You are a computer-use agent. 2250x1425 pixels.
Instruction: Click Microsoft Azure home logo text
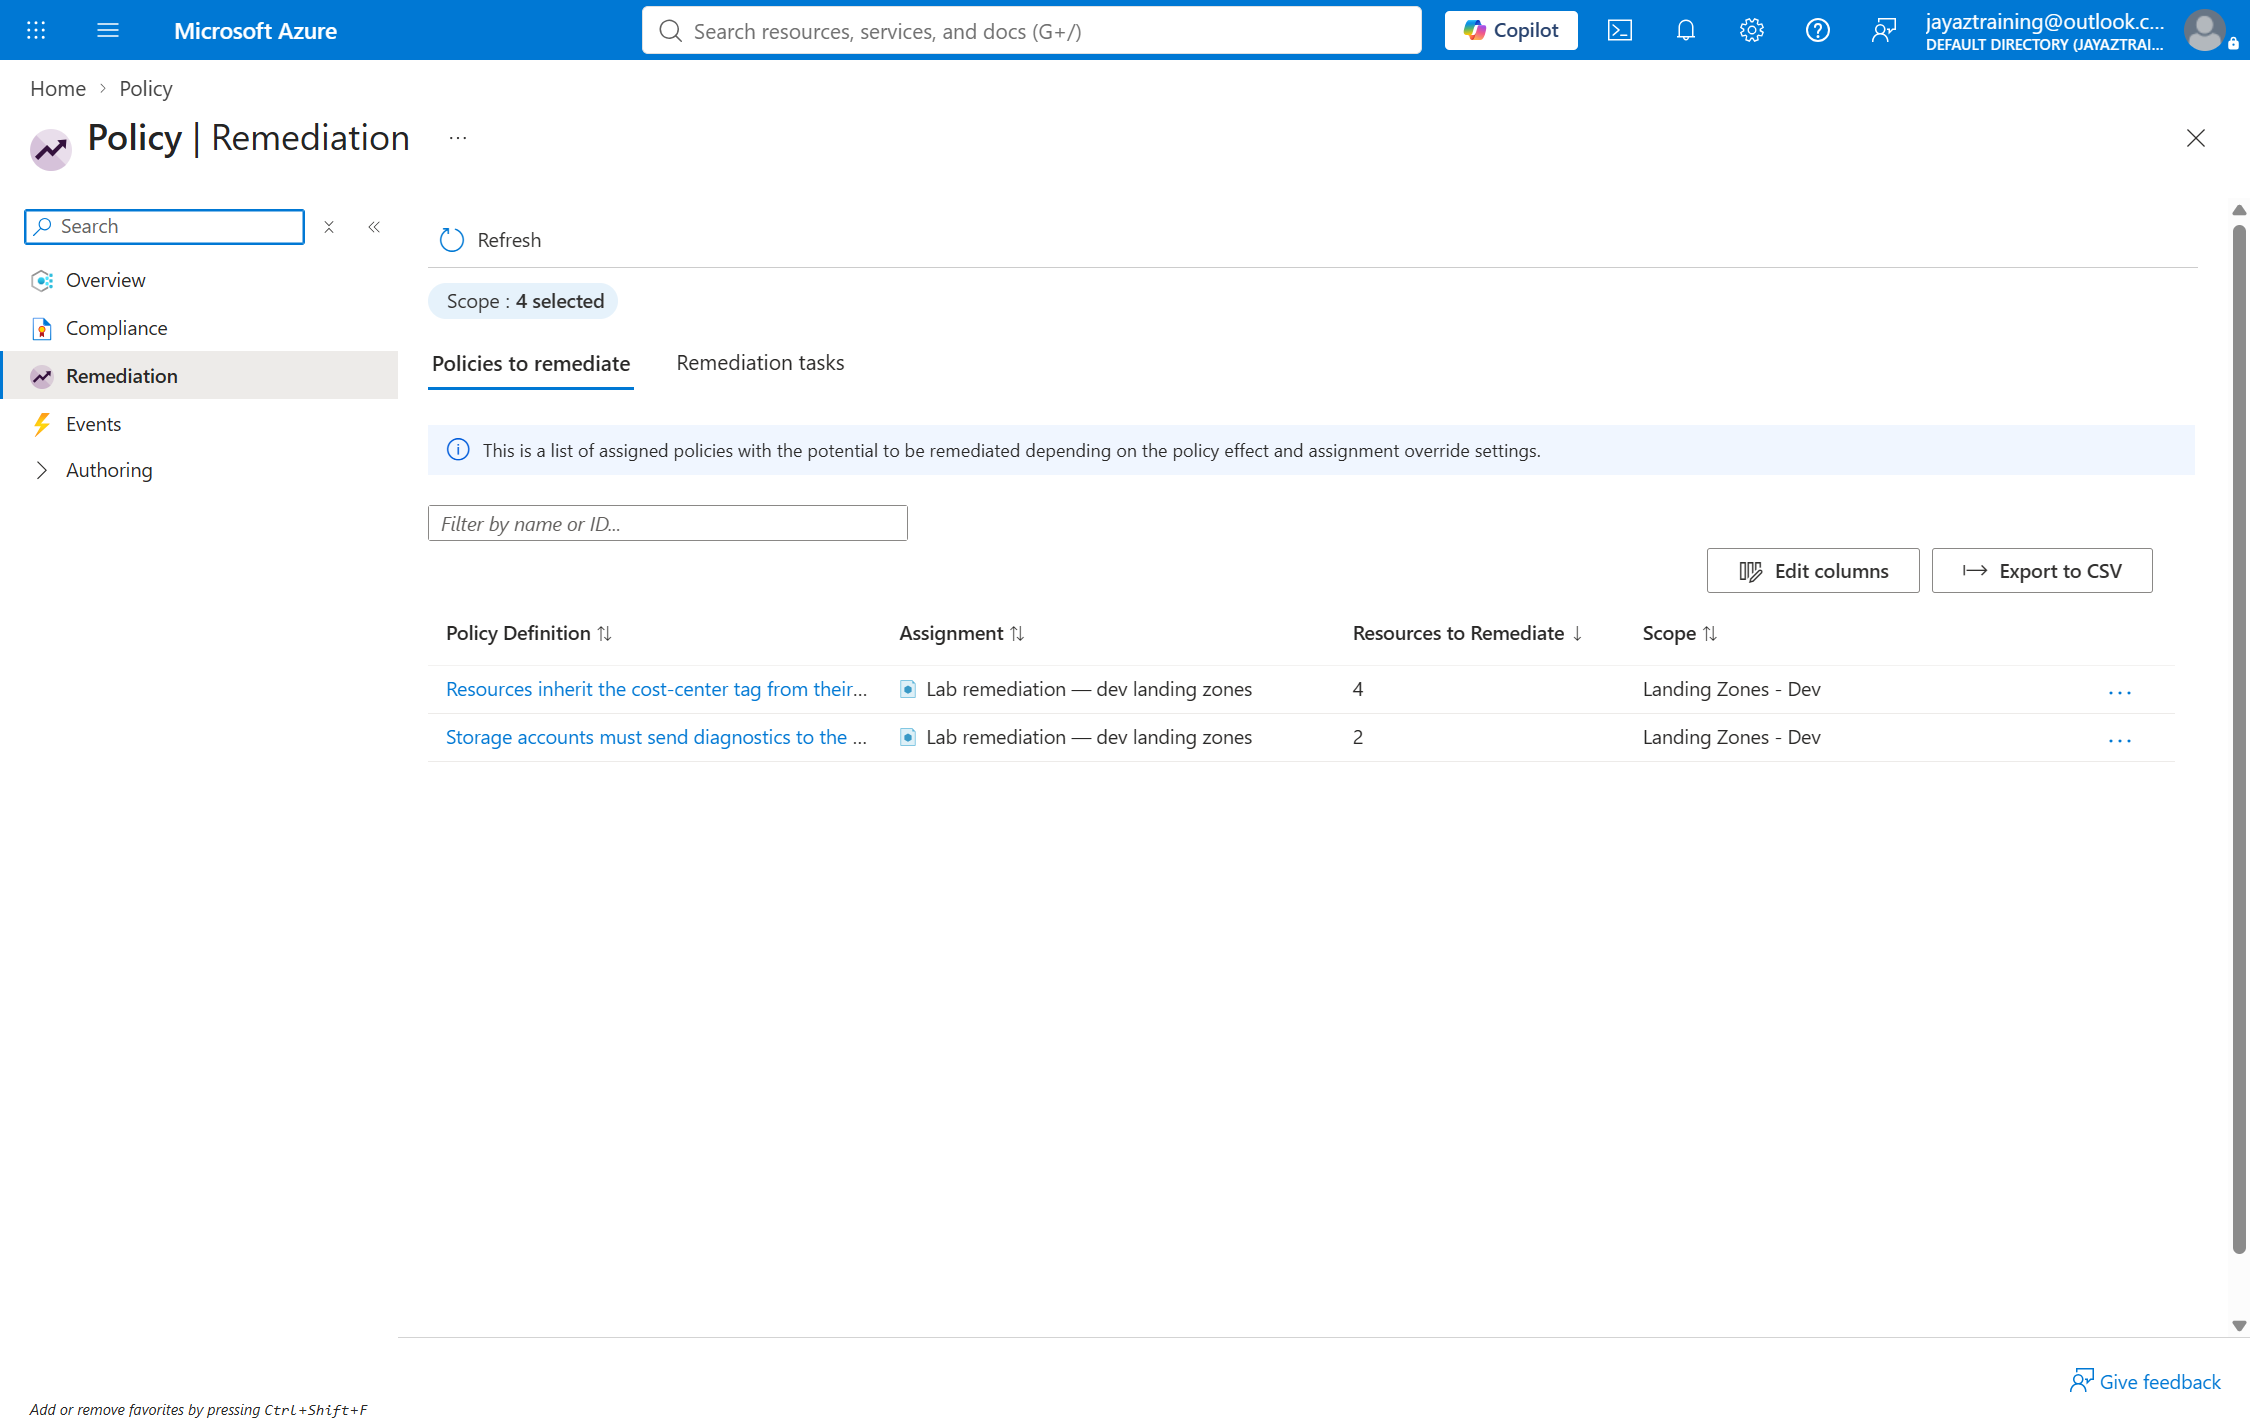[x=255, y=30]
